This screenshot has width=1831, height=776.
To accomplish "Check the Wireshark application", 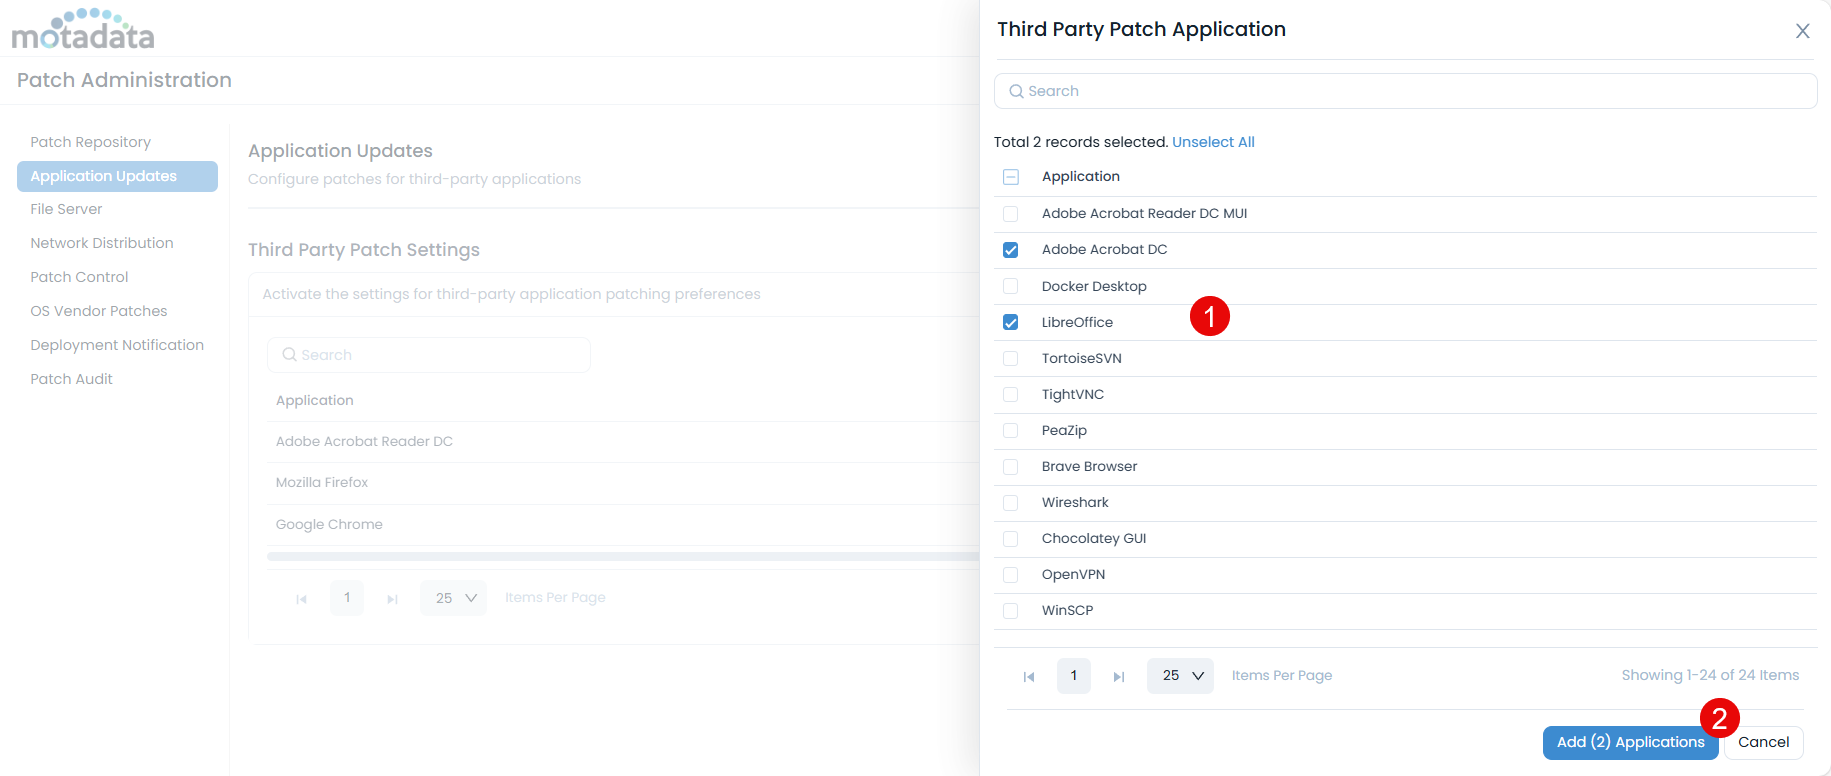I will (1010, 502).
